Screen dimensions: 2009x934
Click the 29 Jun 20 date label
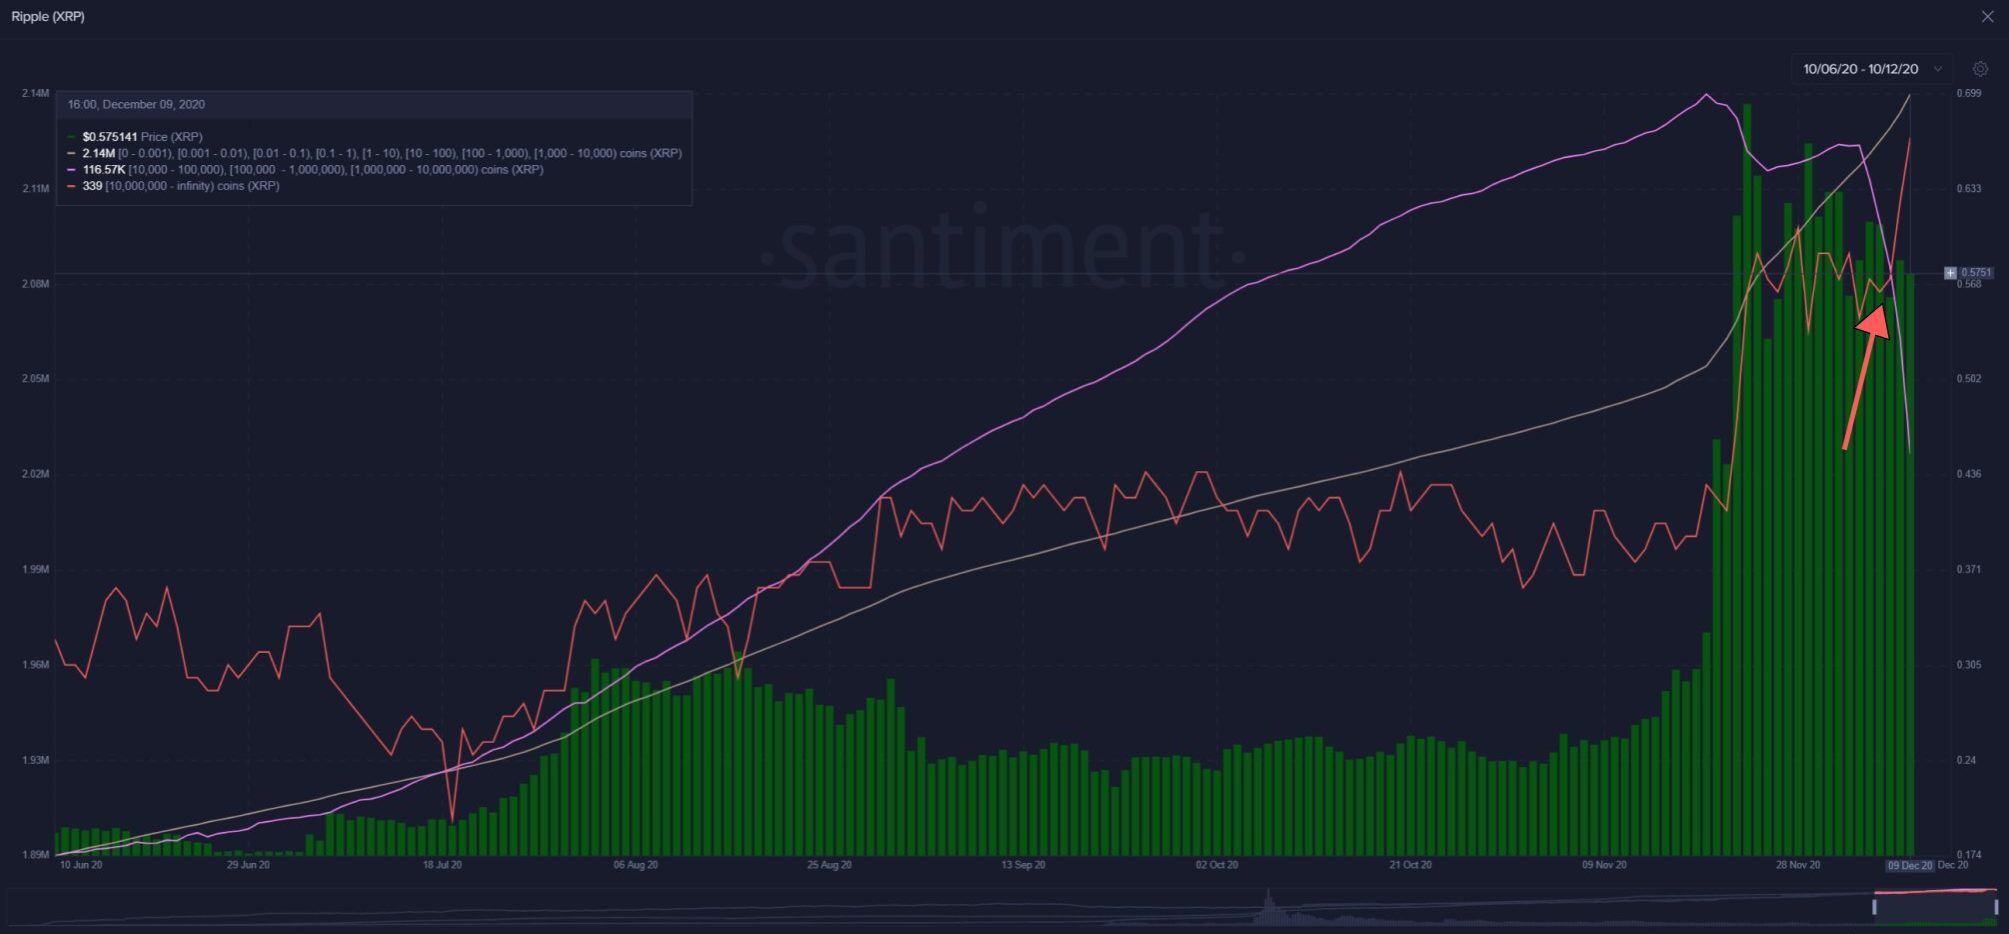tap(248, 865)
